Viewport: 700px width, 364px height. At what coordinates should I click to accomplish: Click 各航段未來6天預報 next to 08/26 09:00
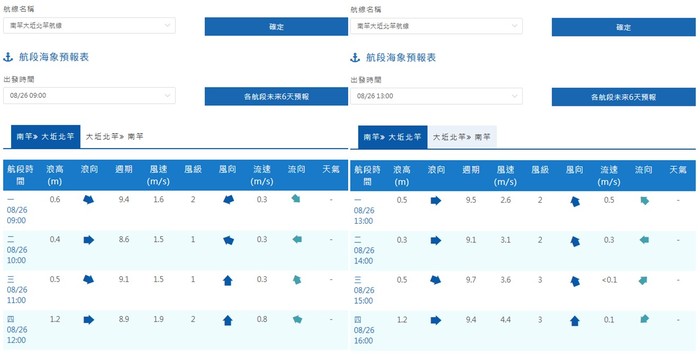pos(276,96)
